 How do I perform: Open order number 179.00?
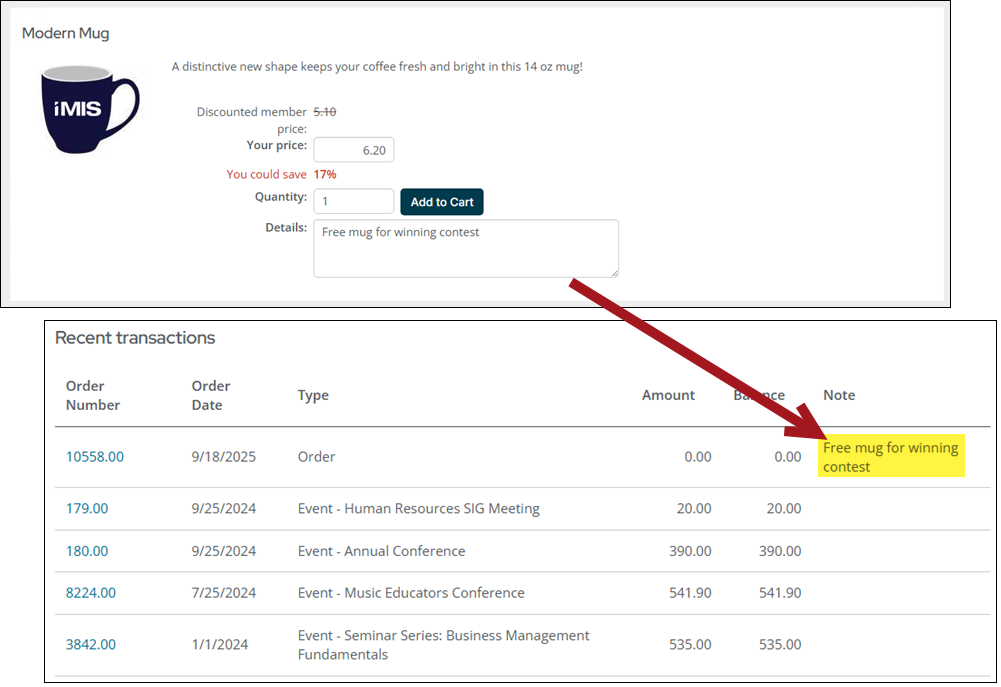click(87, 509)
